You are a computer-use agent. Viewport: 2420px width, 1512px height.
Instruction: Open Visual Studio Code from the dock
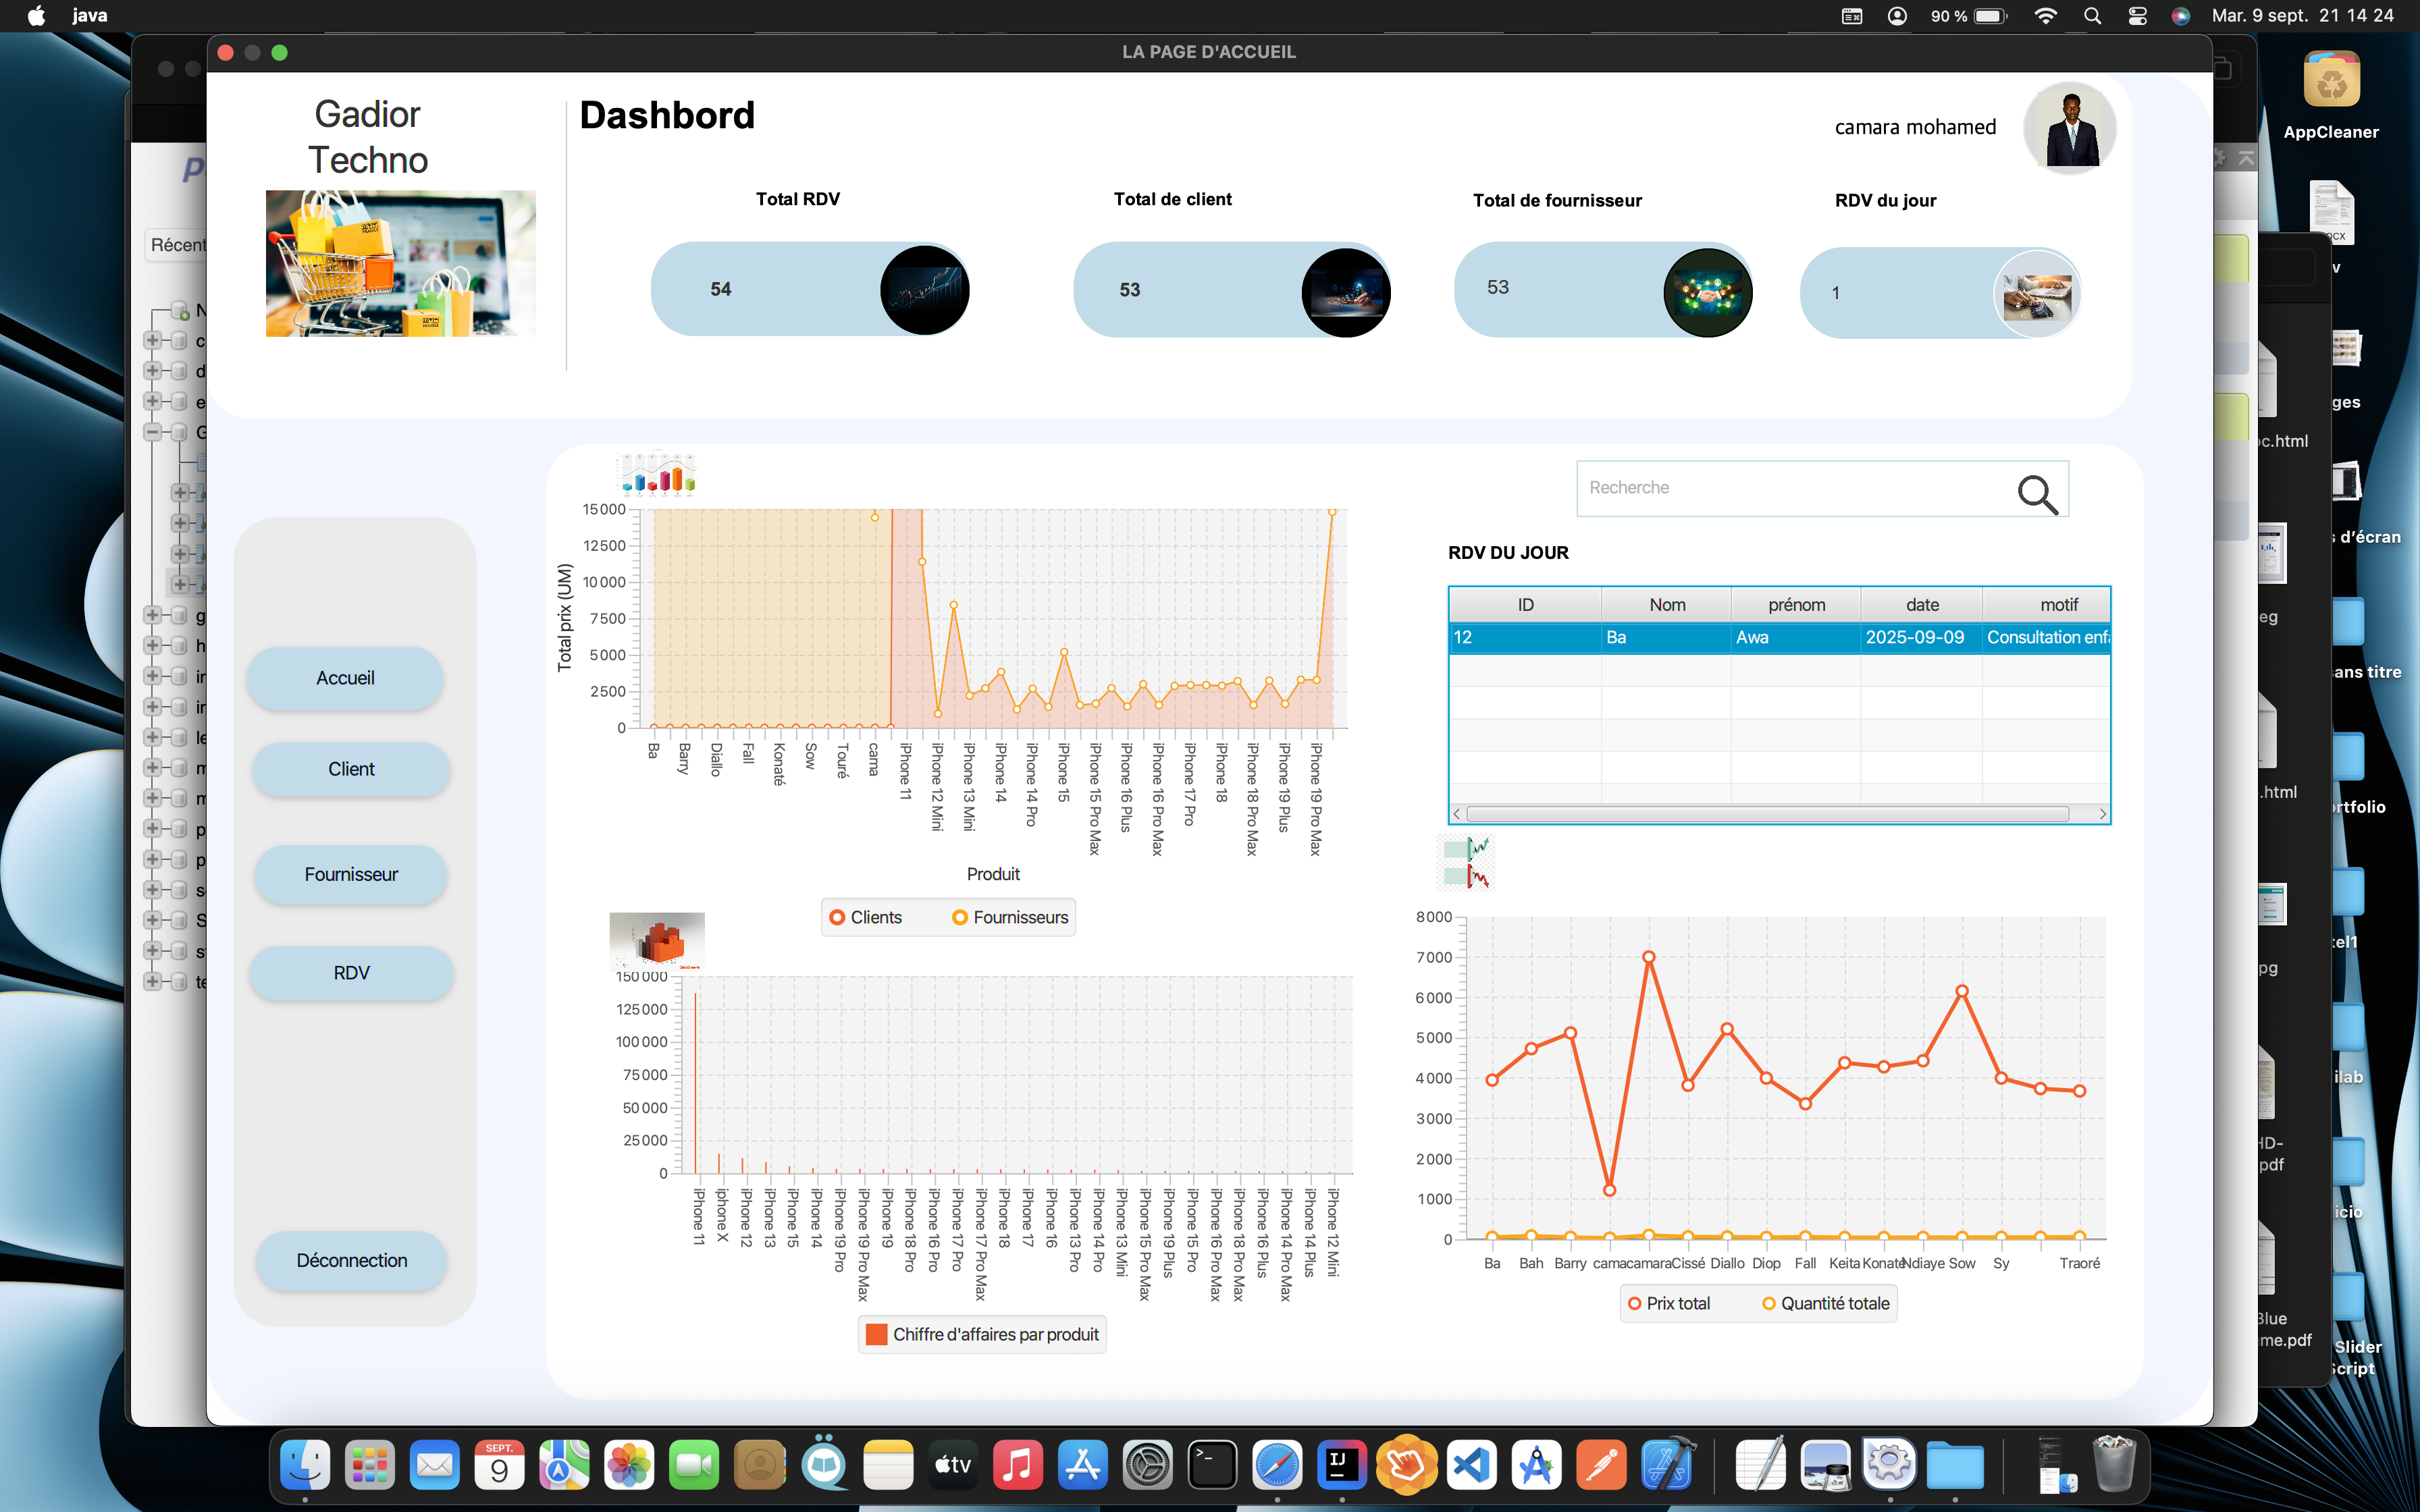coord(1471,1465)
